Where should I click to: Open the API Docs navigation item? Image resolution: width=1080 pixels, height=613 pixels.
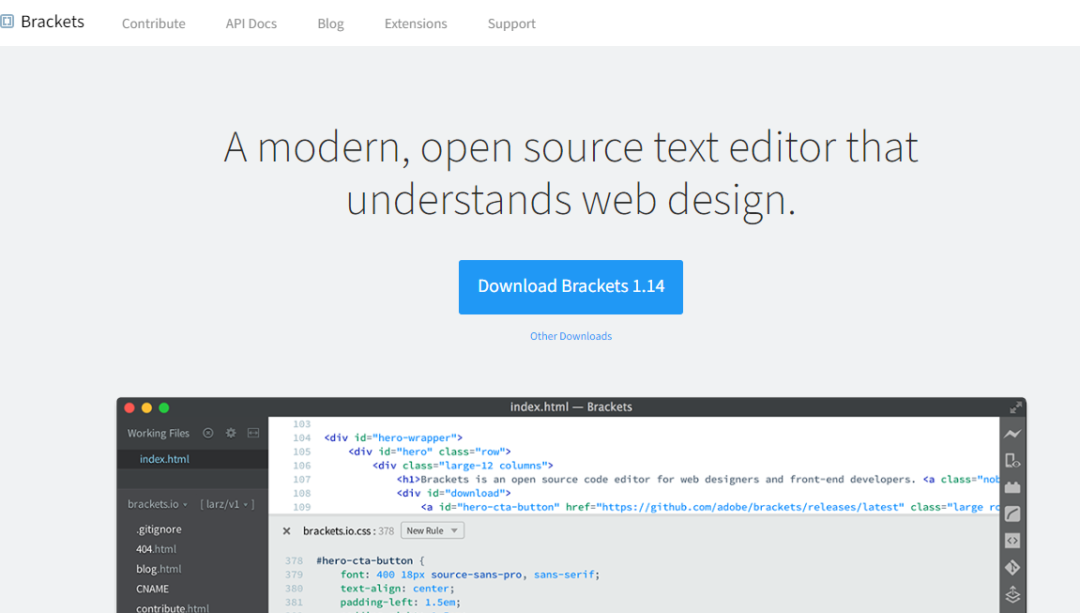point(251,23)
